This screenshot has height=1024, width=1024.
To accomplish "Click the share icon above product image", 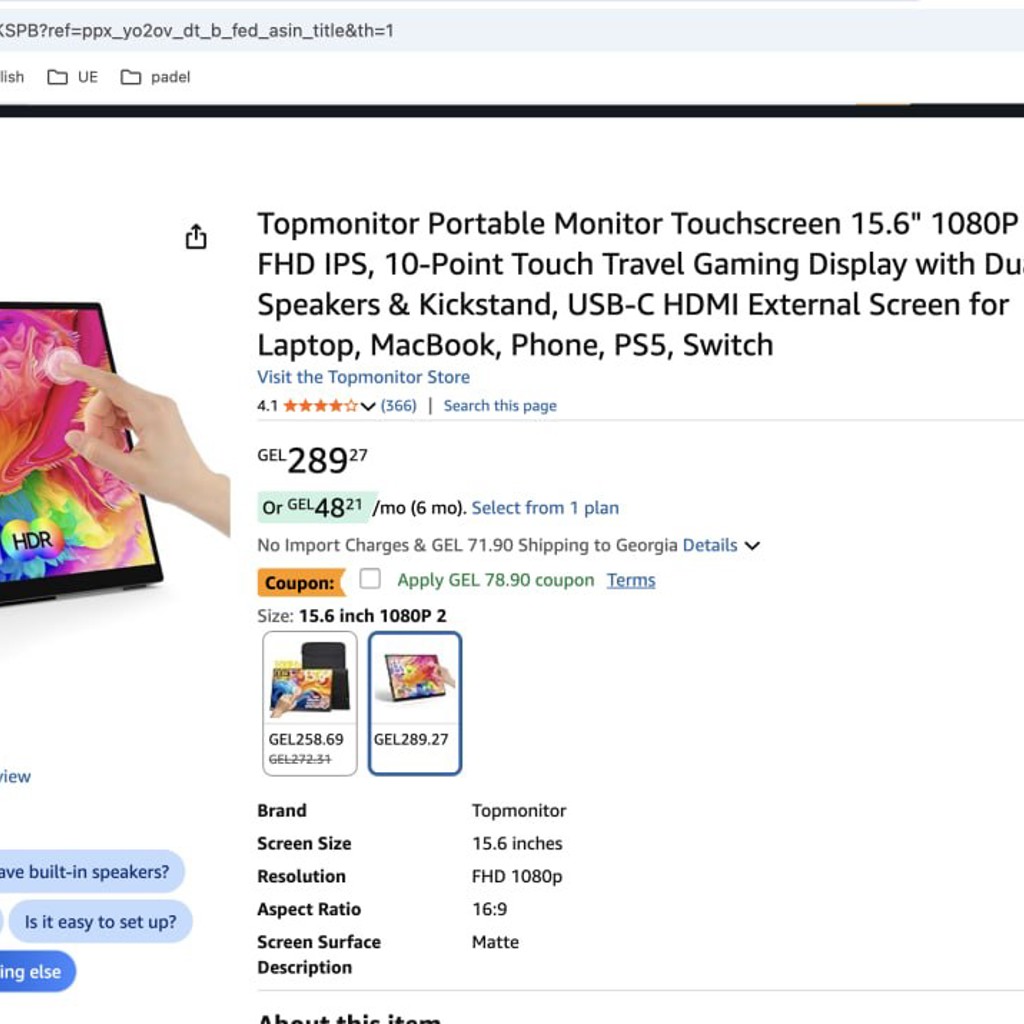I will (196, 236).
